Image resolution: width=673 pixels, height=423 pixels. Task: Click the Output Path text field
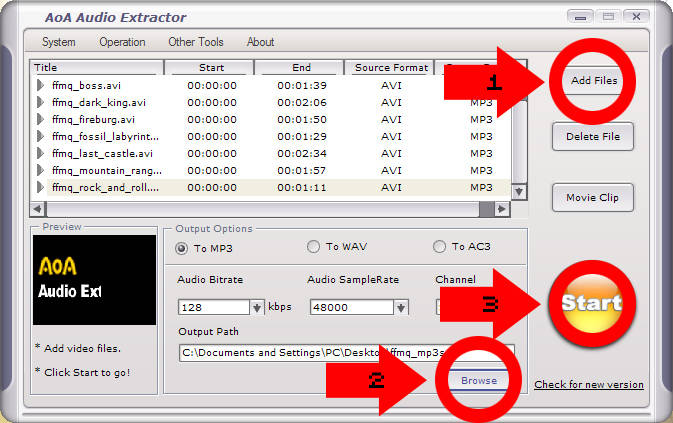[x=346, y=353]
